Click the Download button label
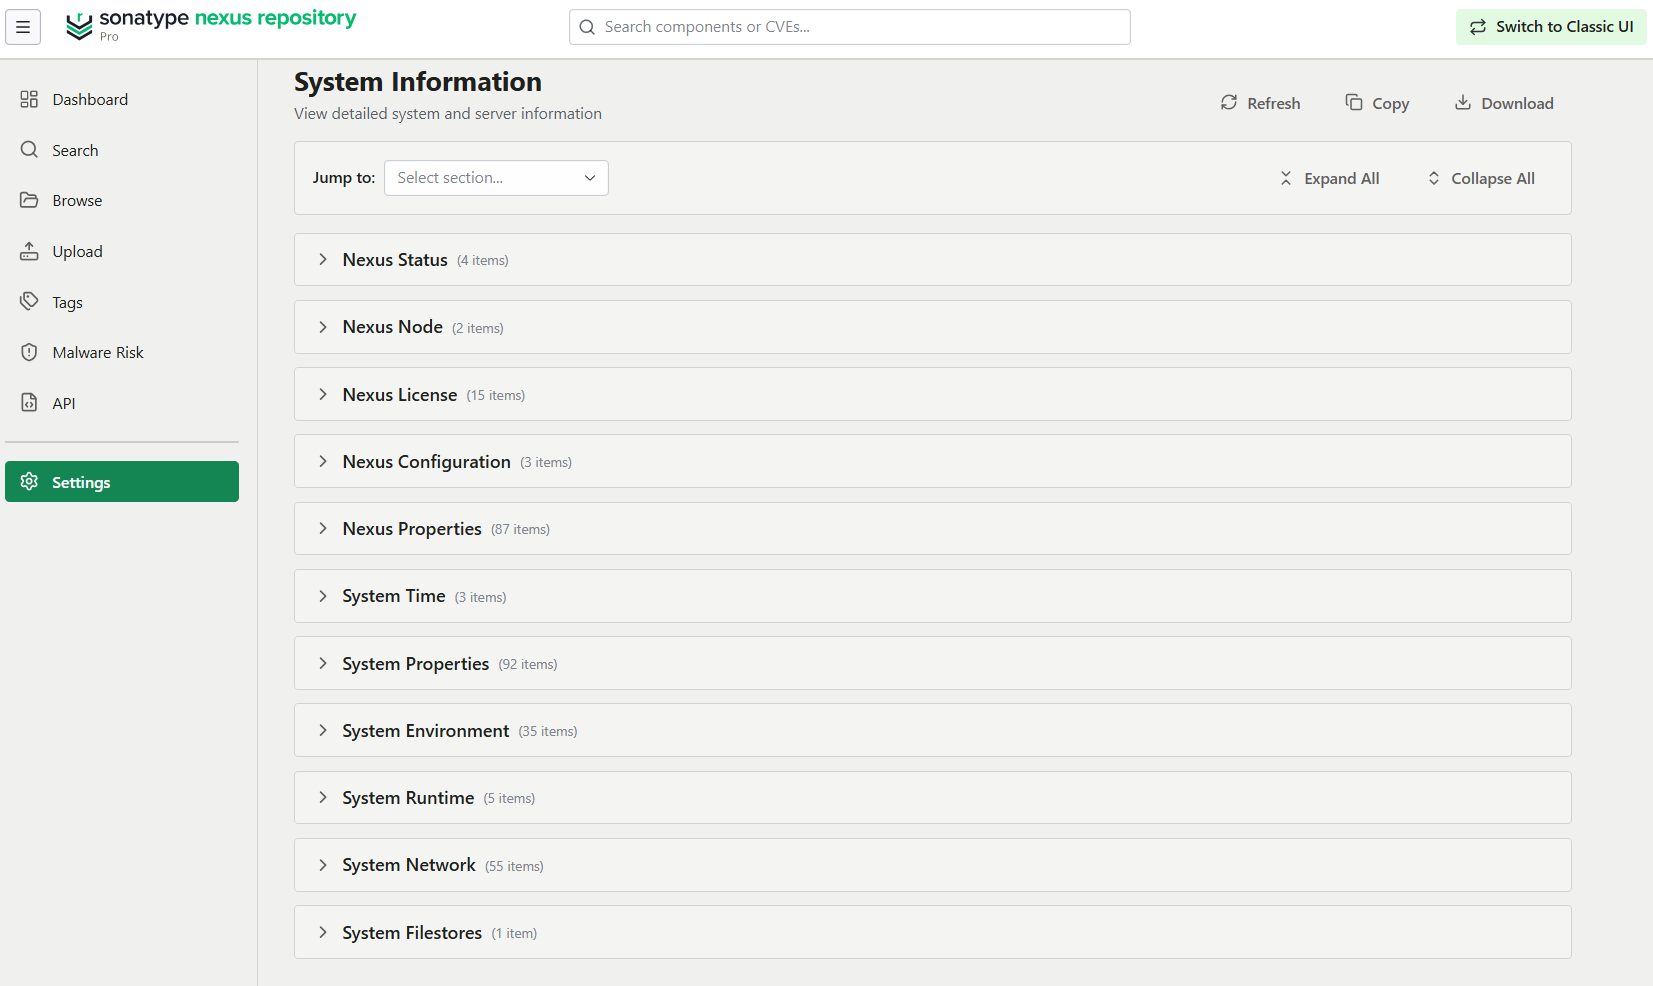The height and width of the screenshot is (986, 1653). click(x=1517, y=103)
